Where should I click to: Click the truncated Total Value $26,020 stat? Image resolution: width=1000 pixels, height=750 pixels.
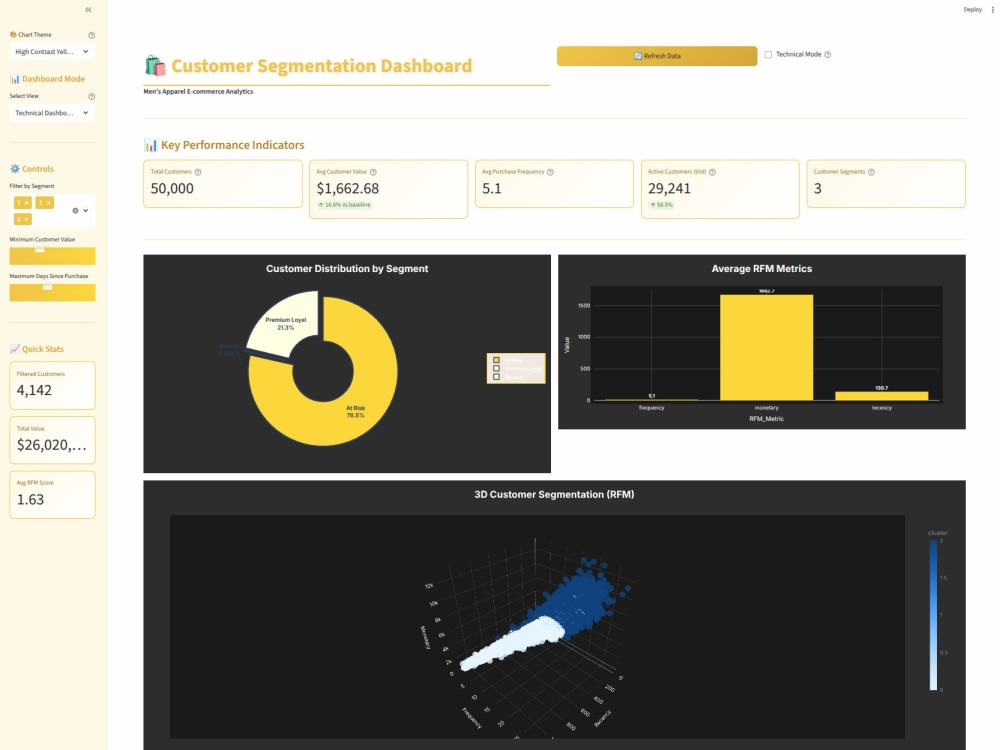coord(52,445)
